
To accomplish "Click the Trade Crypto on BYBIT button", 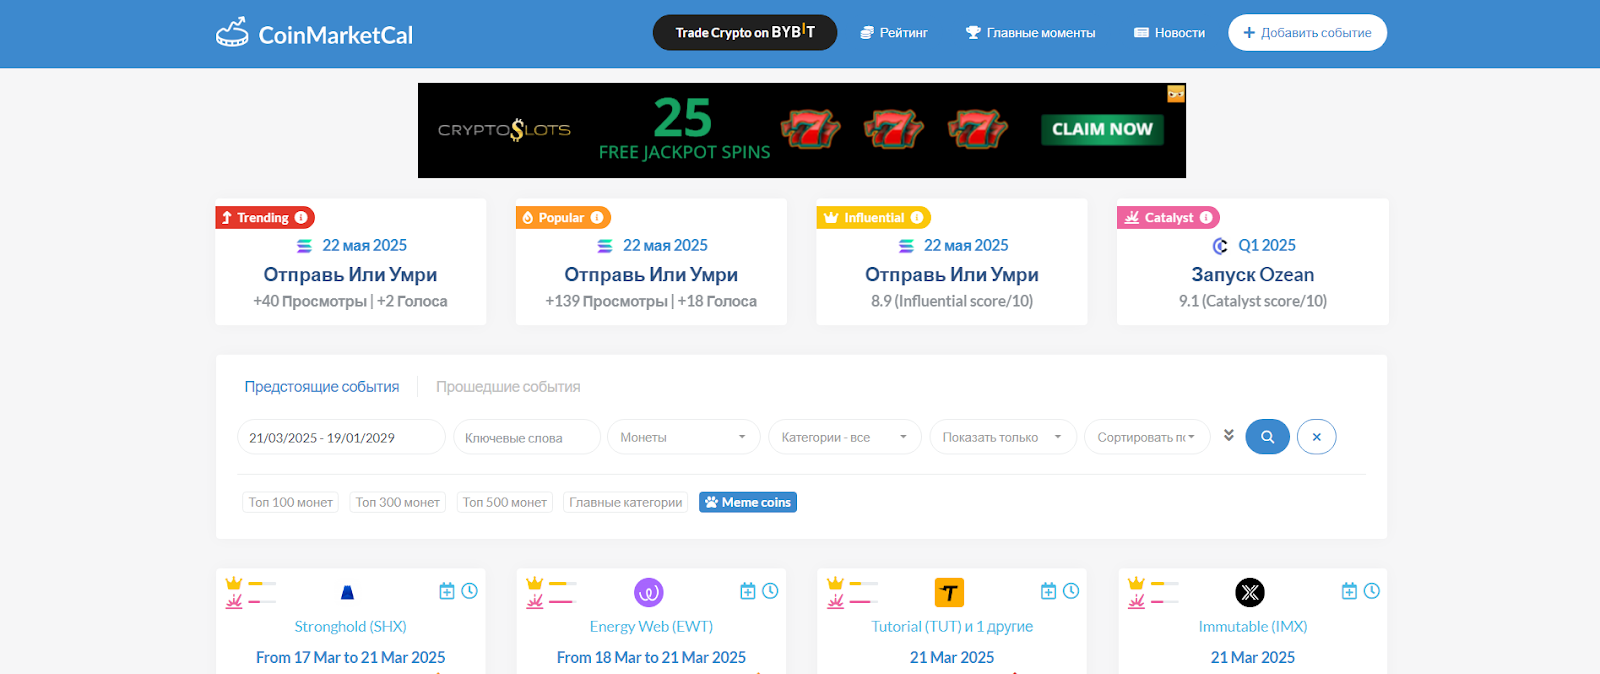I will 745,33.
